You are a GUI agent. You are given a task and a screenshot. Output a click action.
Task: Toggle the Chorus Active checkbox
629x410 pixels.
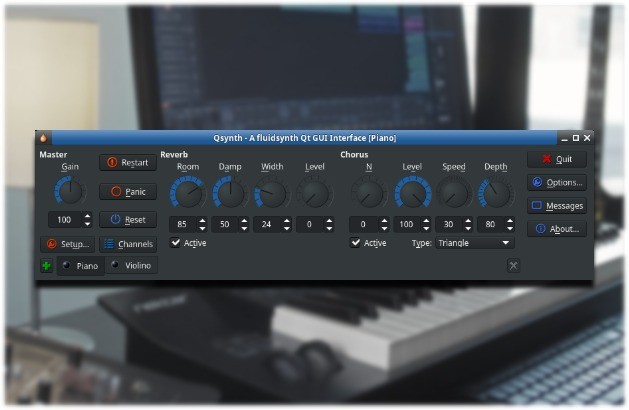point(368,243)
